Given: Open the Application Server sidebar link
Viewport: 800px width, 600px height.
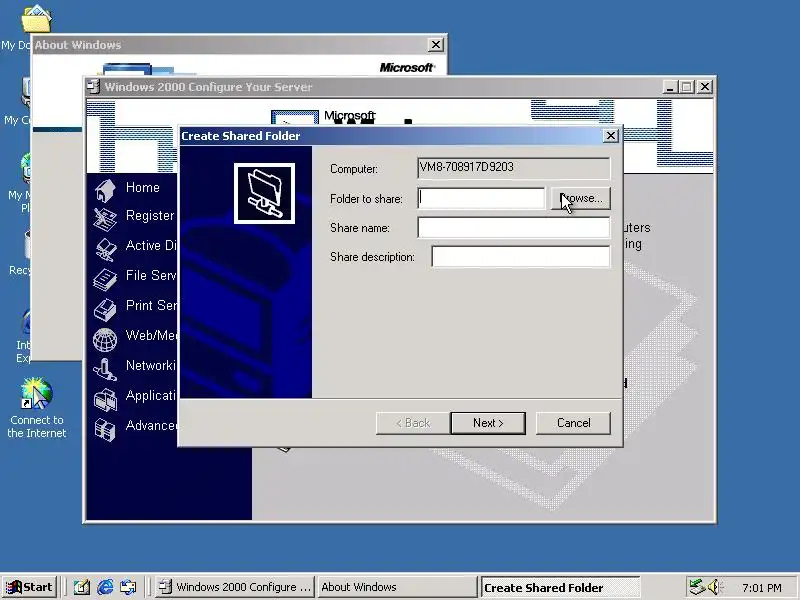Looking at the screenshot, I should tap(151, 395).
